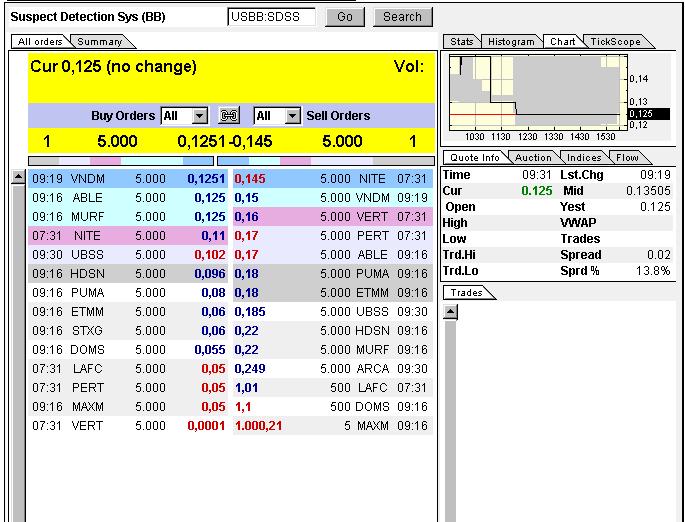Click the Yest value 0.125
This screenshot has width=685, height=522.
tap(655, 207)
